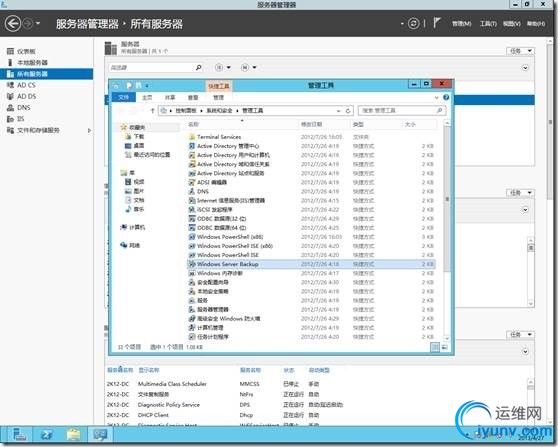Open the notifications flag in Server Manager
This screenshot has width=558, height=447.
coord(436,23)
